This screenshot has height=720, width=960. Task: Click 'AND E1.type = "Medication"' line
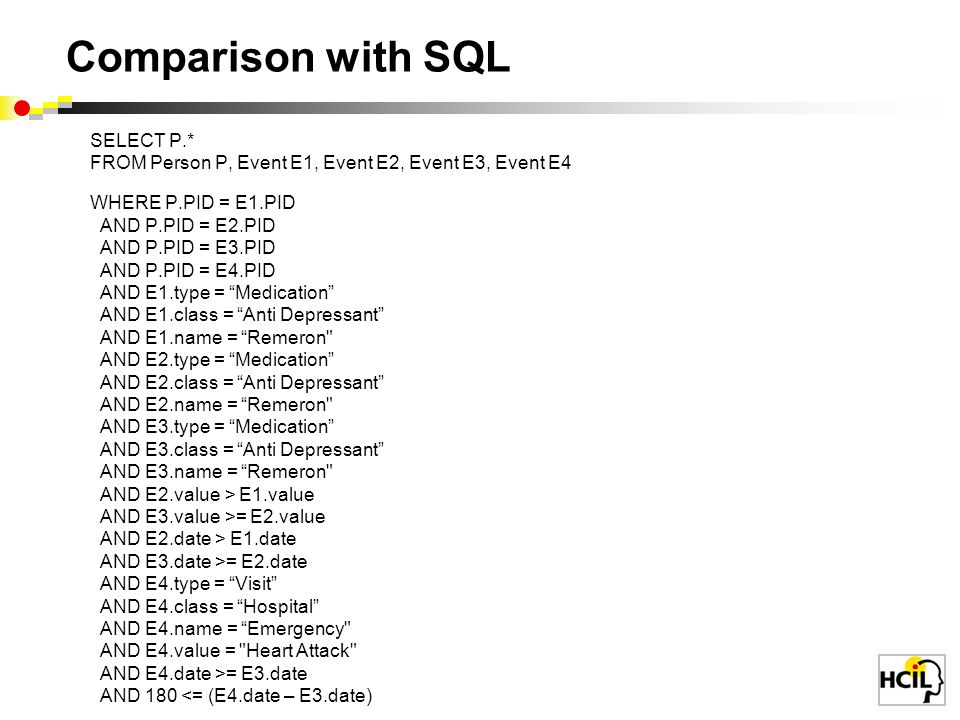(x=217, y=293)
